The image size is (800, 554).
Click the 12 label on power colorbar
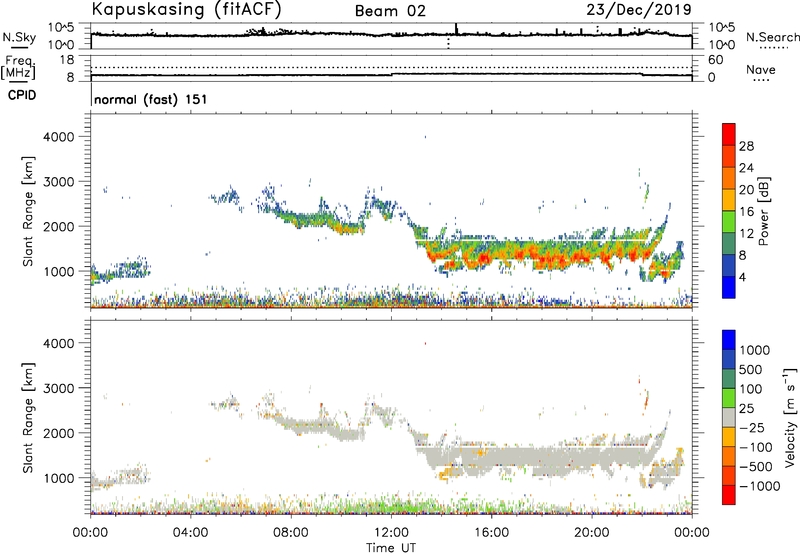(x=746, y=234)
